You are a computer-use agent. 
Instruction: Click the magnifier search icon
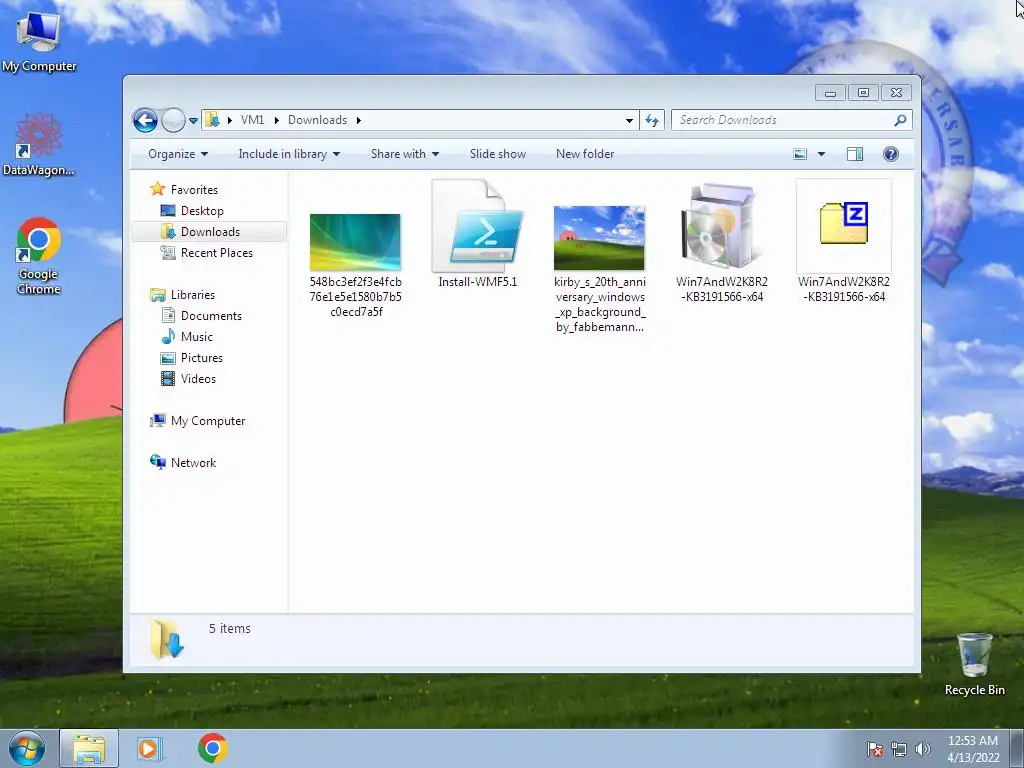click(900, 120)
